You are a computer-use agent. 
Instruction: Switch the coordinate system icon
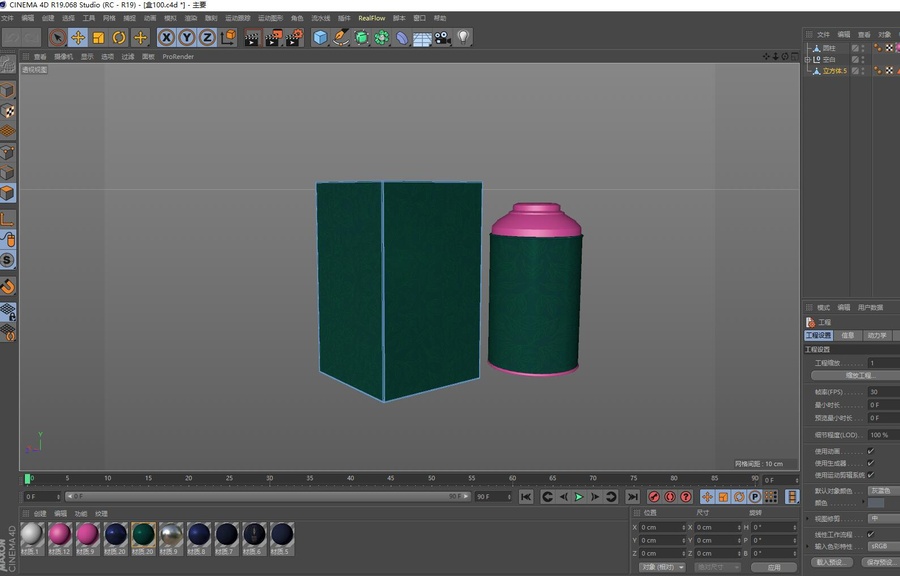228,38
